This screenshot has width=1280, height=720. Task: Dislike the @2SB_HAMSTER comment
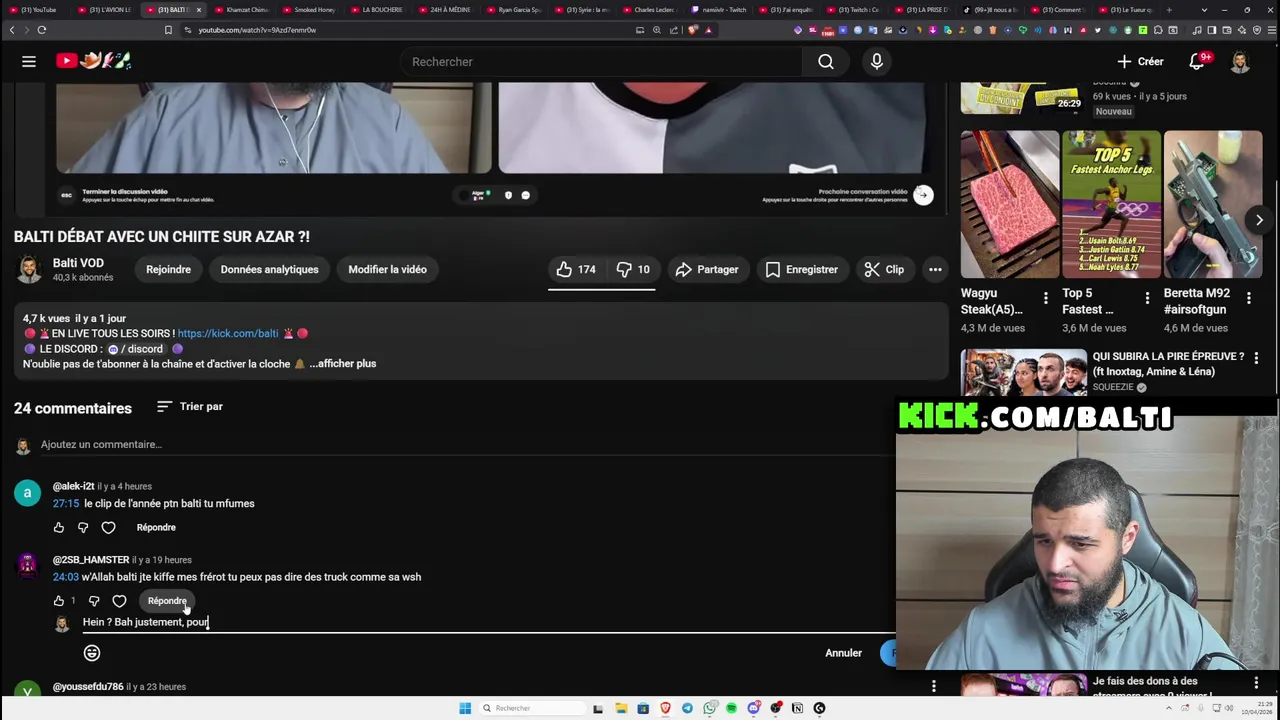coord(94,601)
